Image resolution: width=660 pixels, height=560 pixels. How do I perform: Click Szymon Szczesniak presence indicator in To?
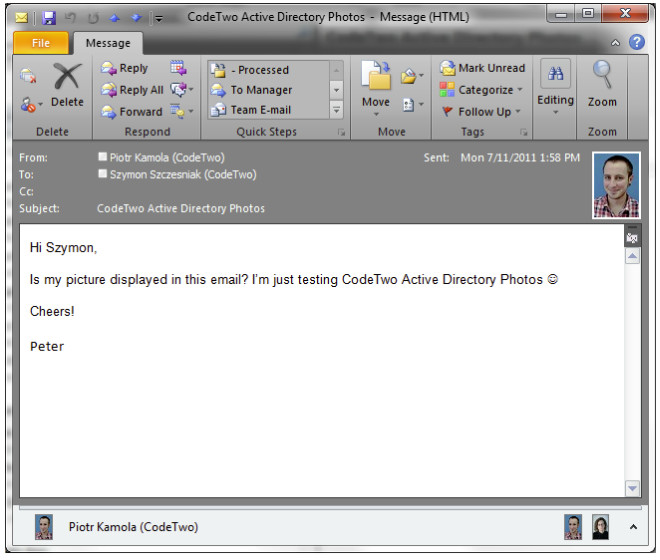[x=102, y=173]
